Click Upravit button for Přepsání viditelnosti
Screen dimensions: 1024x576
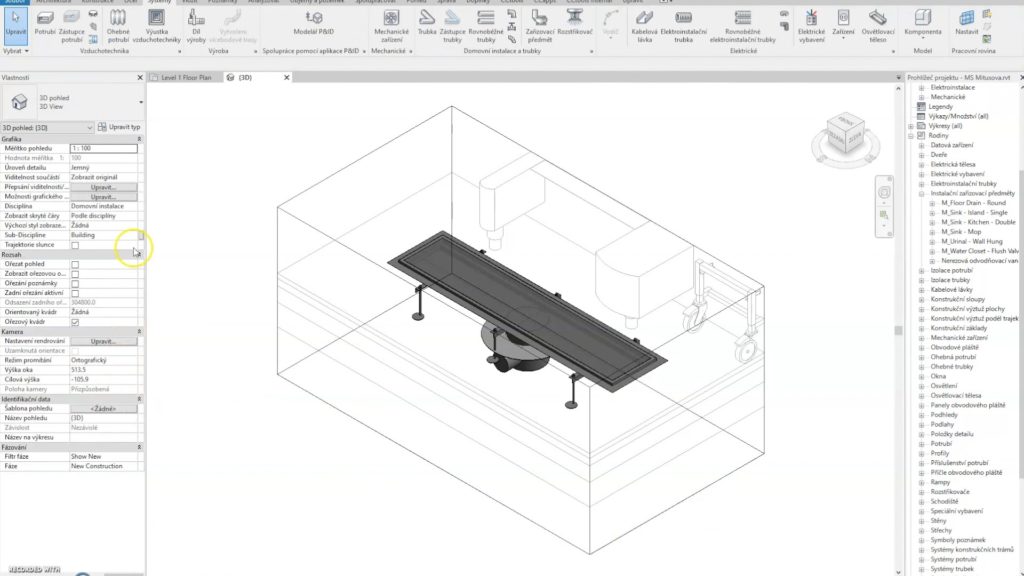pos(103,187)
